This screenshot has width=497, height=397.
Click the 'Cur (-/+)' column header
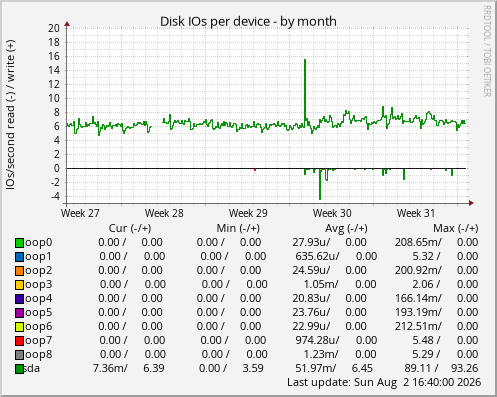130,228
